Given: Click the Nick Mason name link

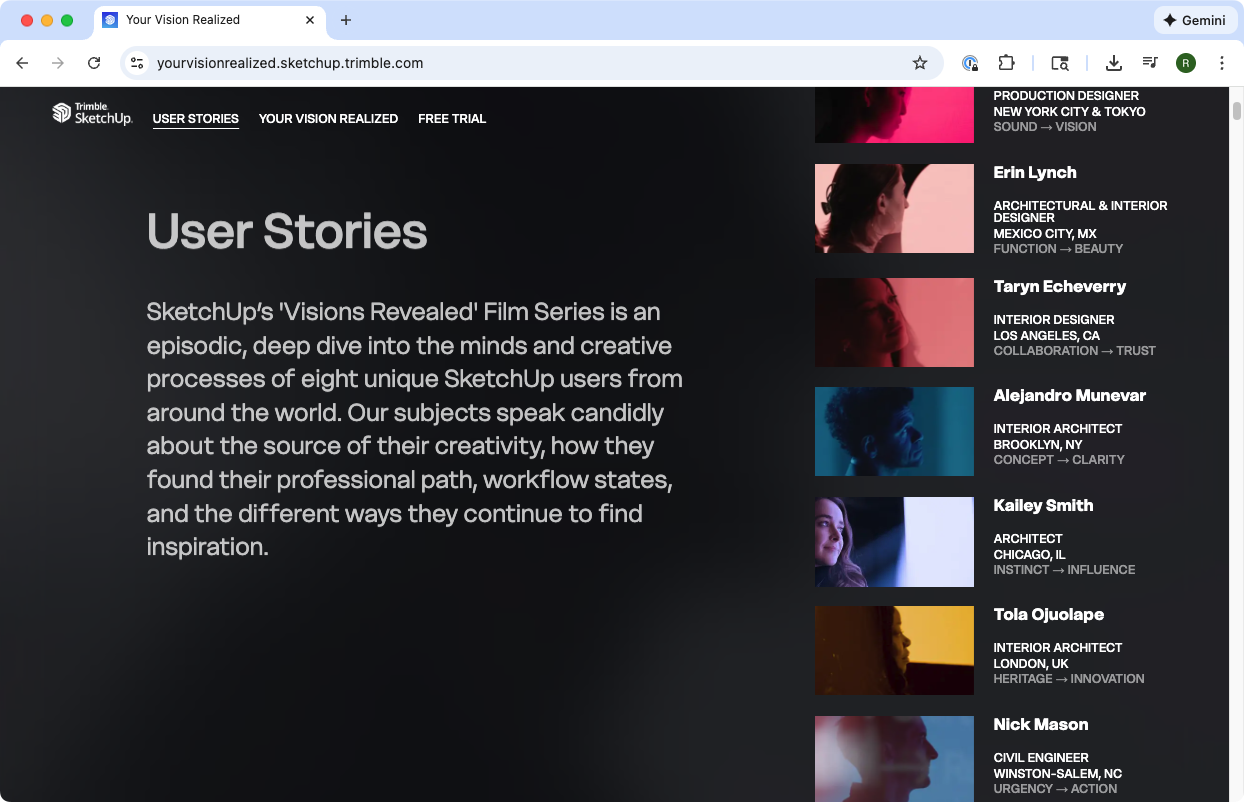Looking at the screenshot, I should (x=1041, y=724).
